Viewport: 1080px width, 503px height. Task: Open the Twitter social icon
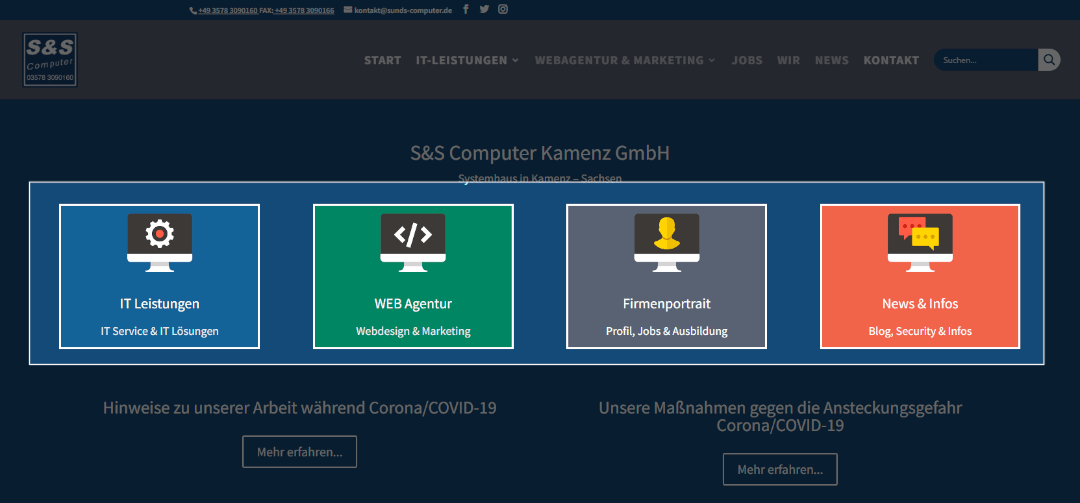[484, 10]
